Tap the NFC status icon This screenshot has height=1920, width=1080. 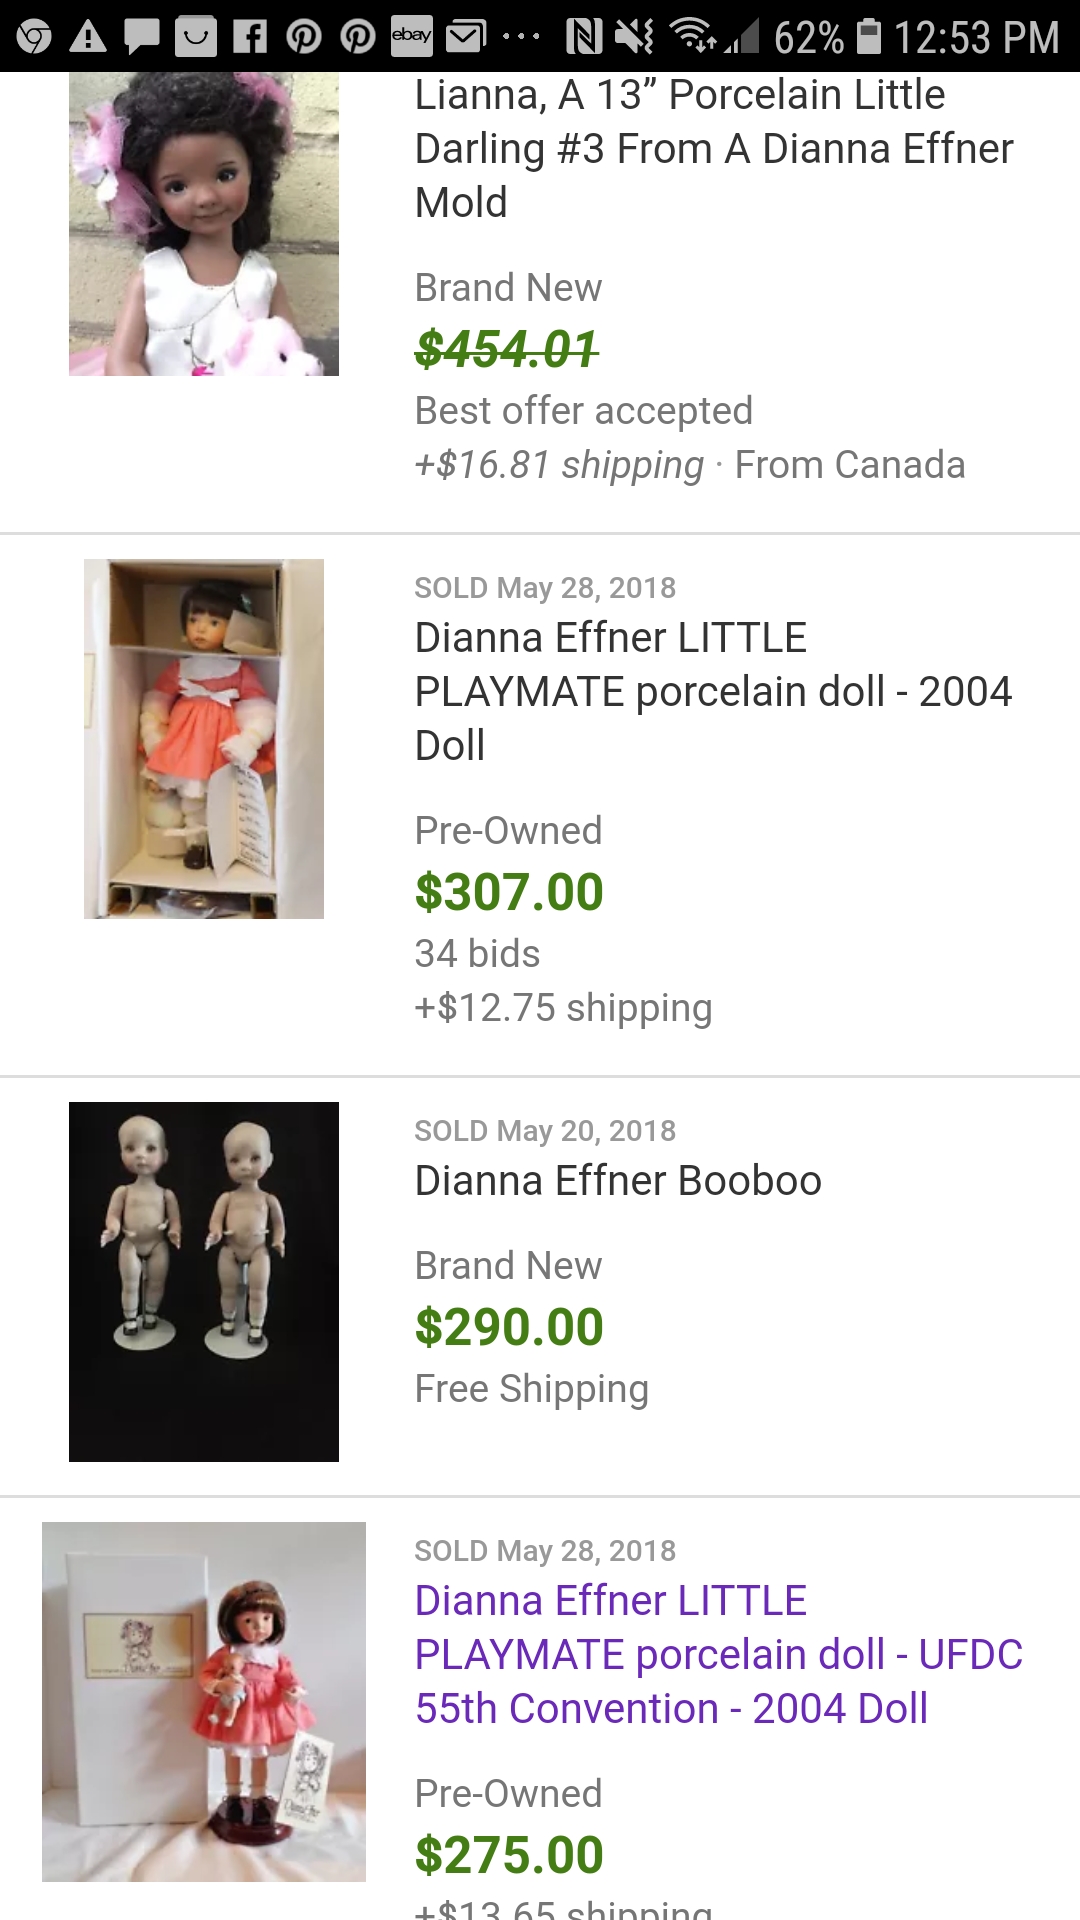point(584,37)
